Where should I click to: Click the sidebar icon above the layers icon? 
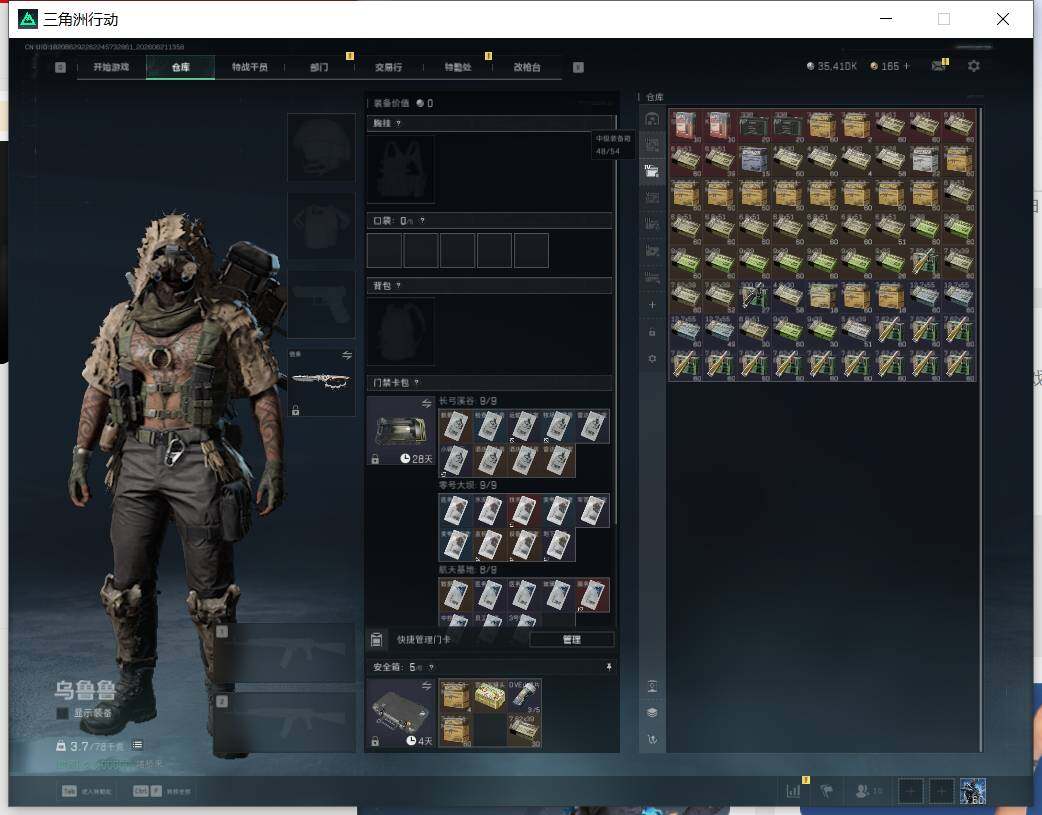point(652,686)
